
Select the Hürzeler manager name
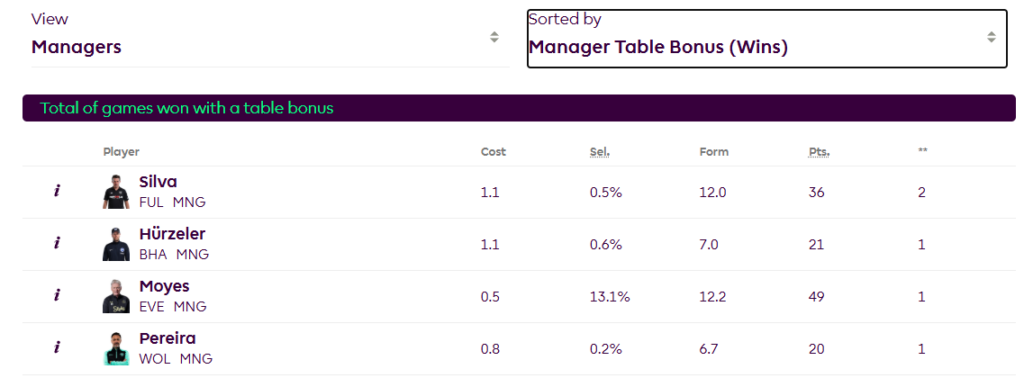(172, 234)
